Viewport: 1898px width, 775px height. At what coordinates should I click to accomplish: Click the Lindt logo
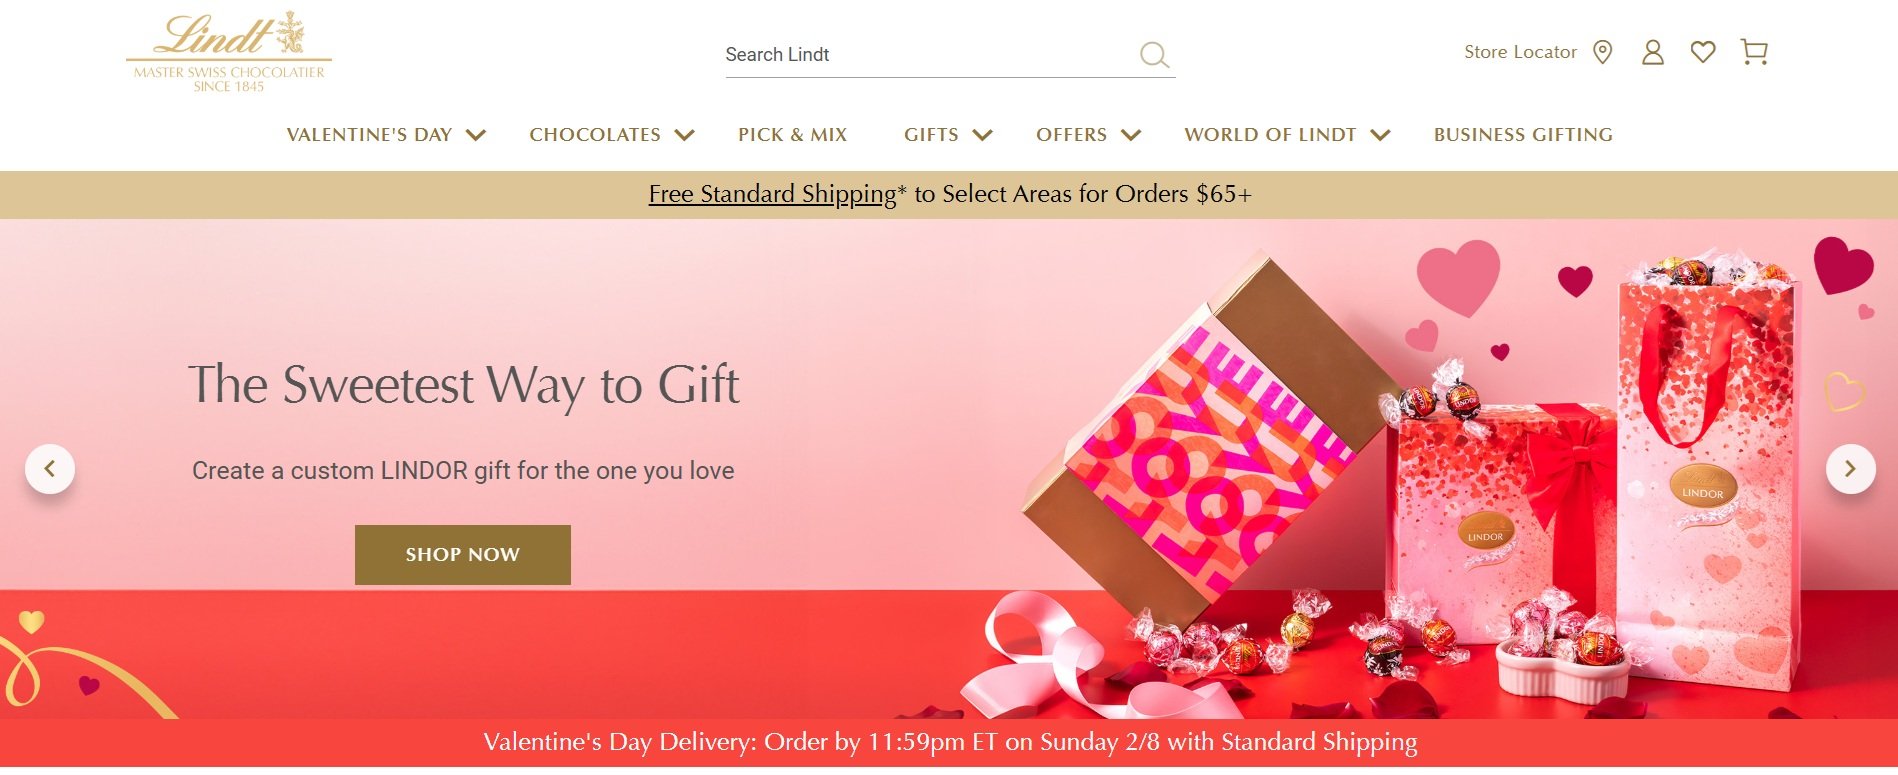tap(229, 52)
